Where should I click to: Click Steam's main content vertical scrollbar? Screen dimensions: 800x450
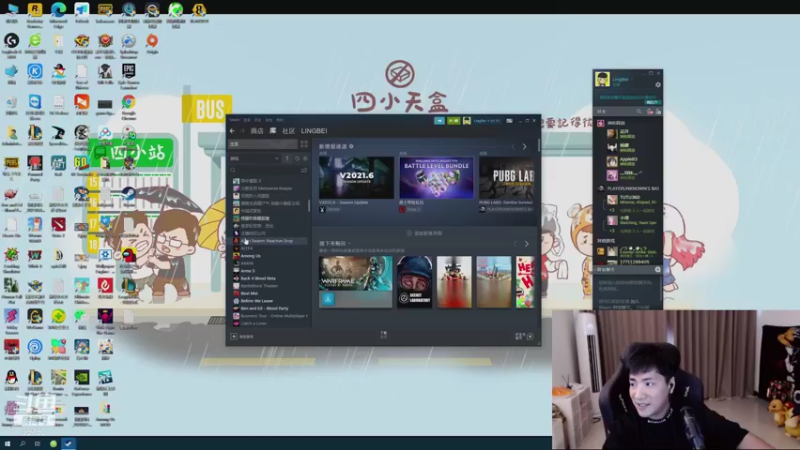(539, 145)
